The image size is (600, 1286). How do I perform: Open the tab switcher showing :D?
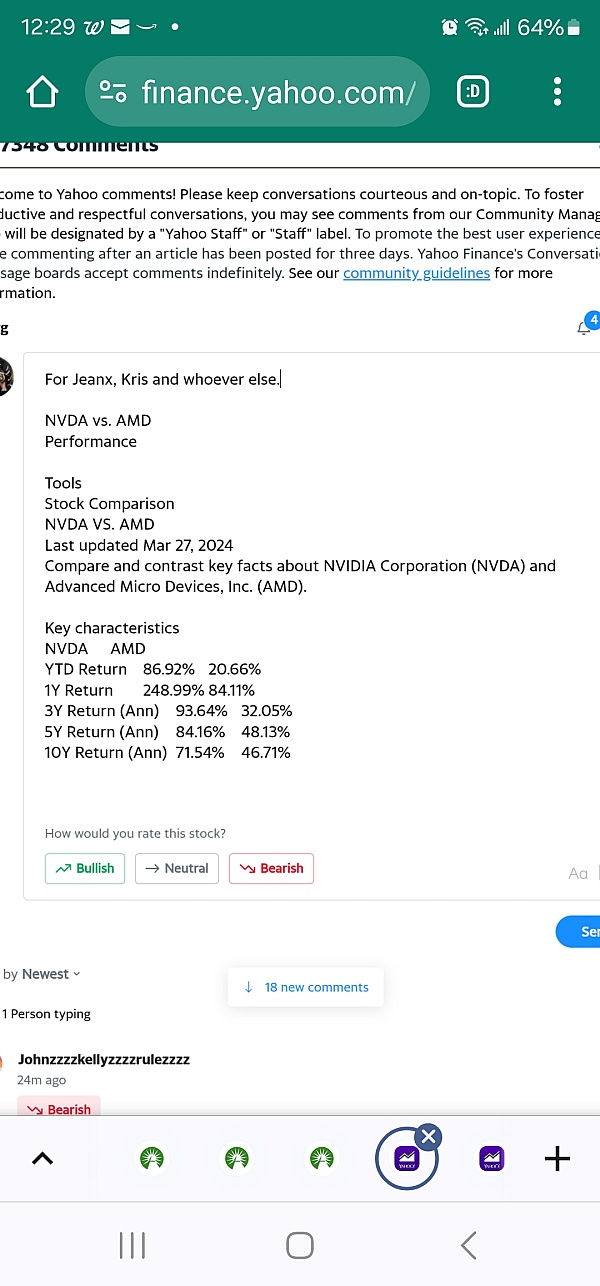(474, 93)
